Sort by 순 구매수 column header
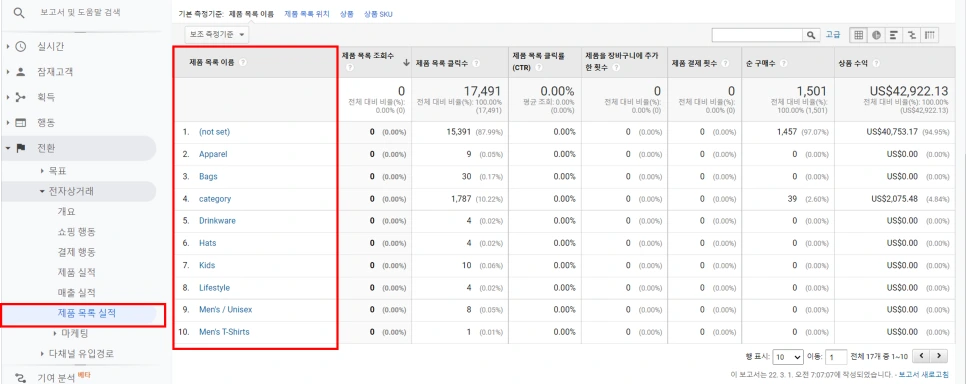The image size is (966, 384). 760,63
